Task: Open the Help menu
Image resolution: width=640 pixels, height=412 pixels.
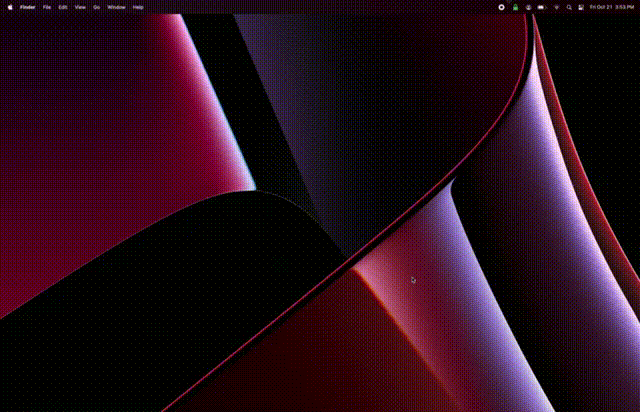Action: pos(138,7)
